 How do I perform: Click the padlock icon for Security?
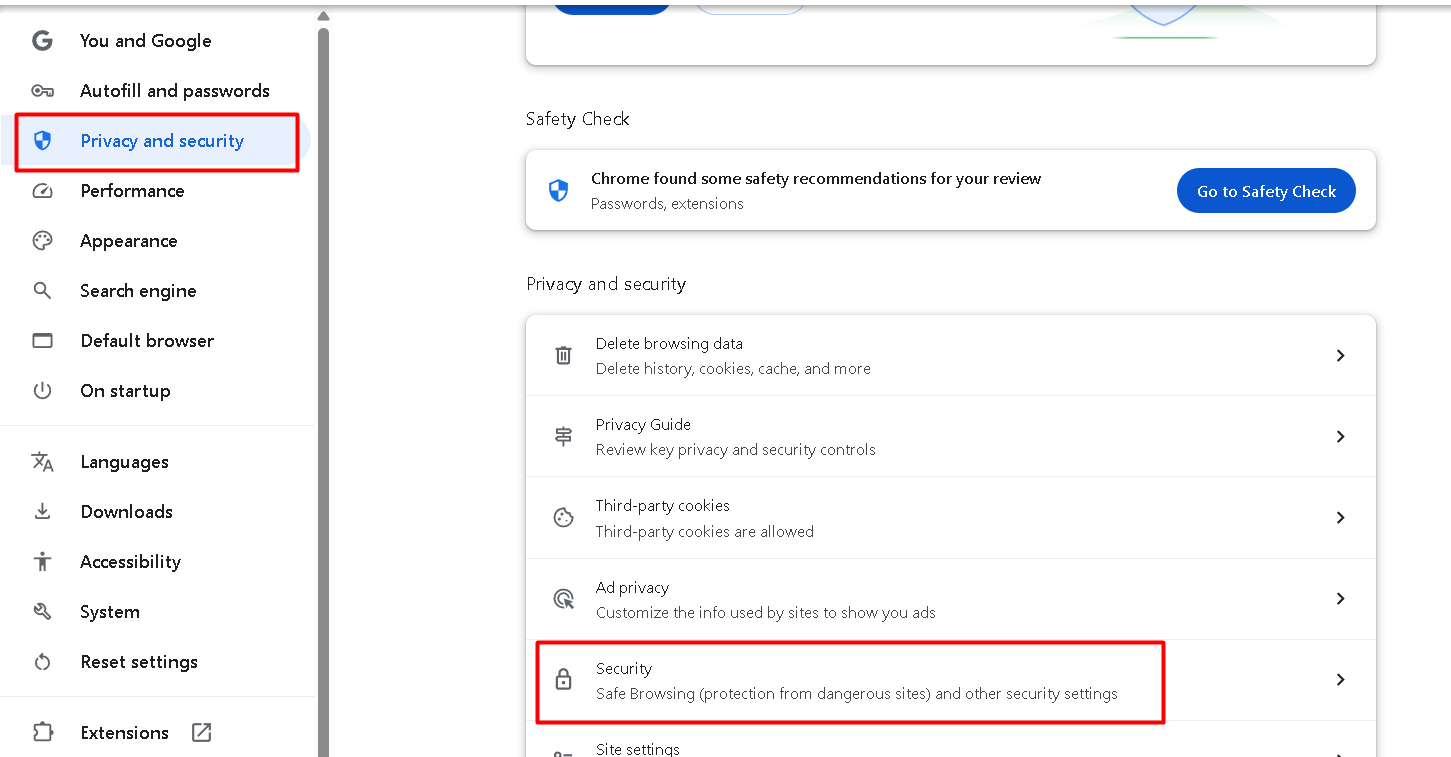(x=564, y=680)
